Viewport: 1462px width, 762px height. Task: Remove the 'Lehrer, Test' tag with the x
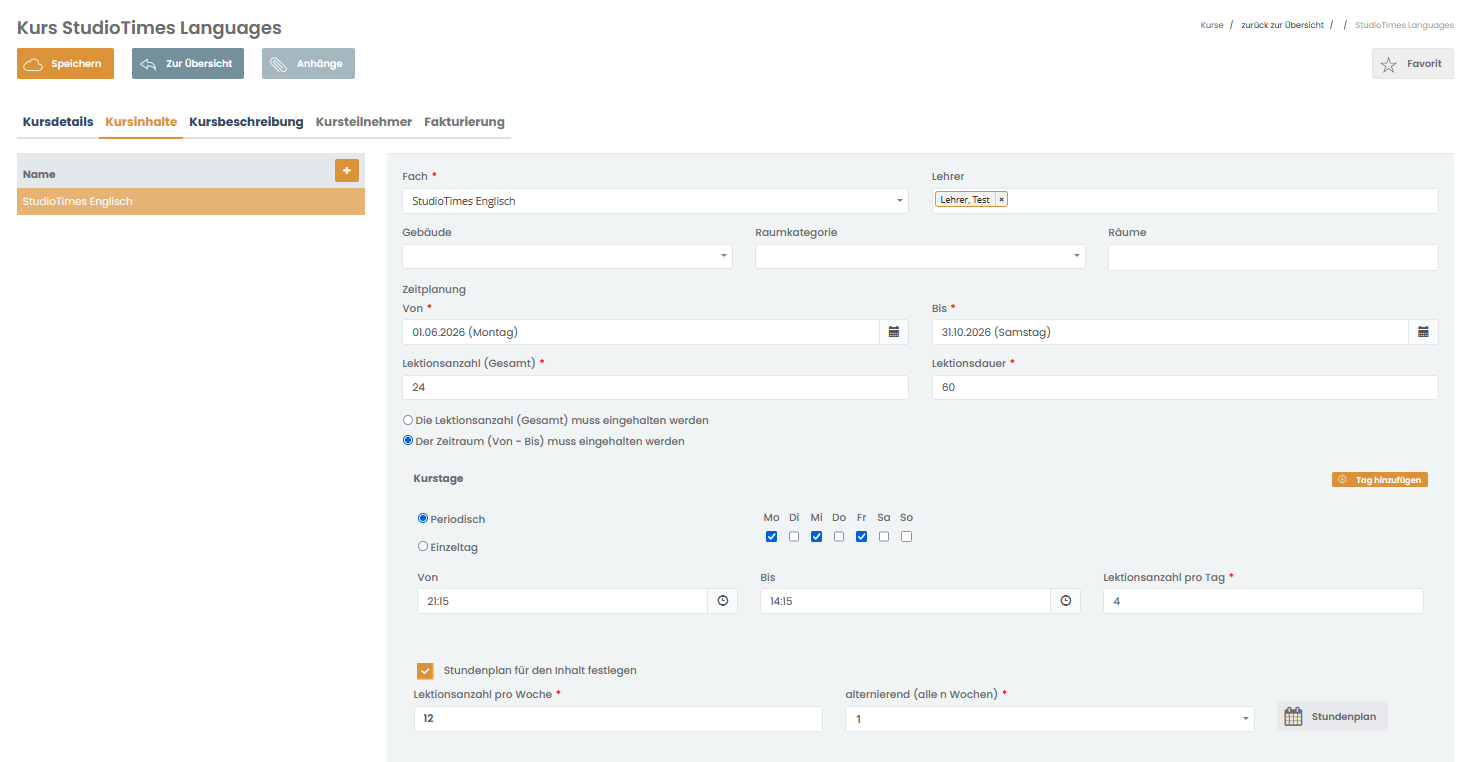pyautogui.click(x=1001, y=200)
